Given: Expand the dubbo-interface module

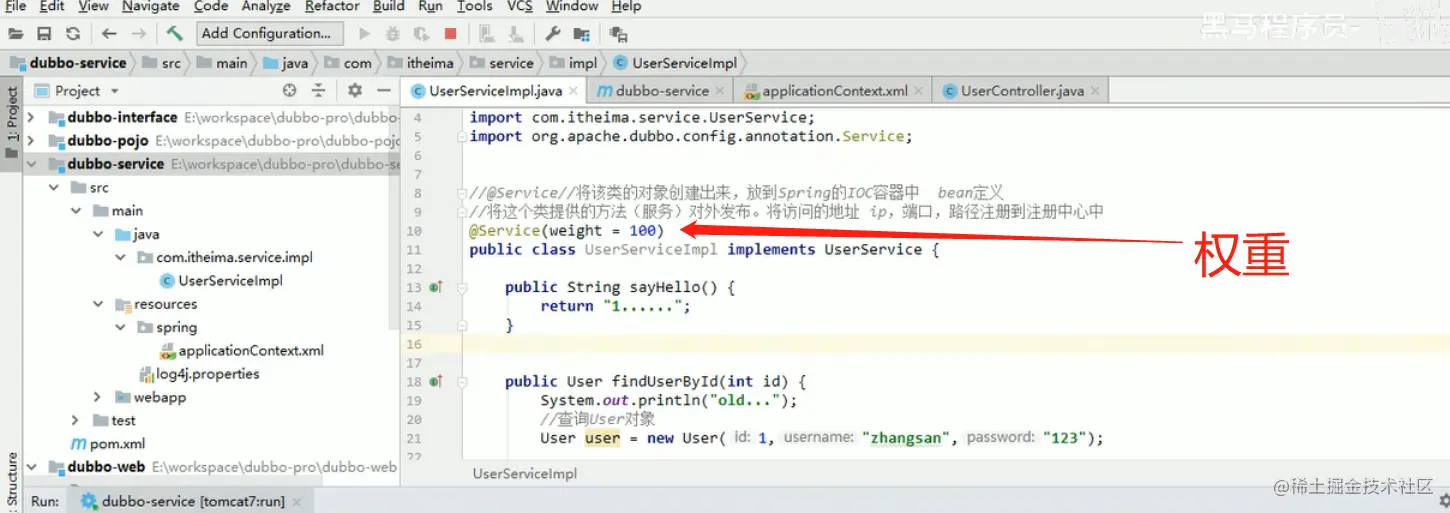Looking at the screenshot, I should 31,117.
